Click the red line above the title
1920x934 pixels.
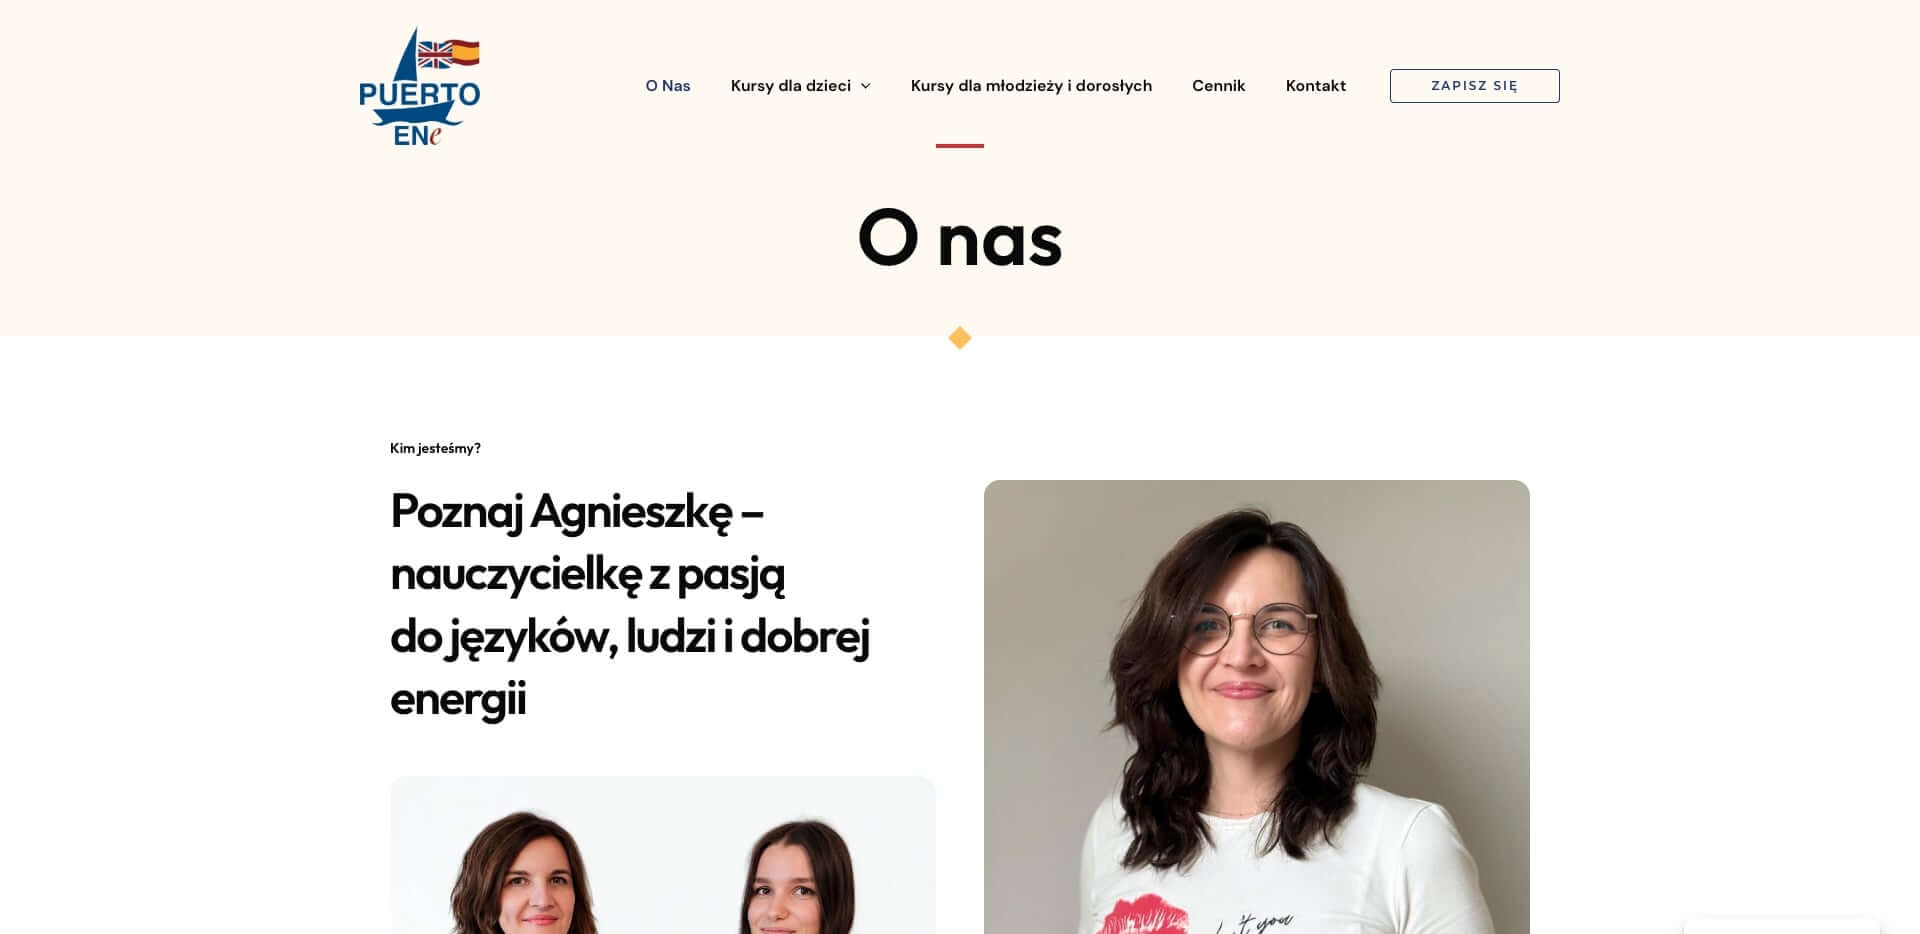tap(960, 146)
